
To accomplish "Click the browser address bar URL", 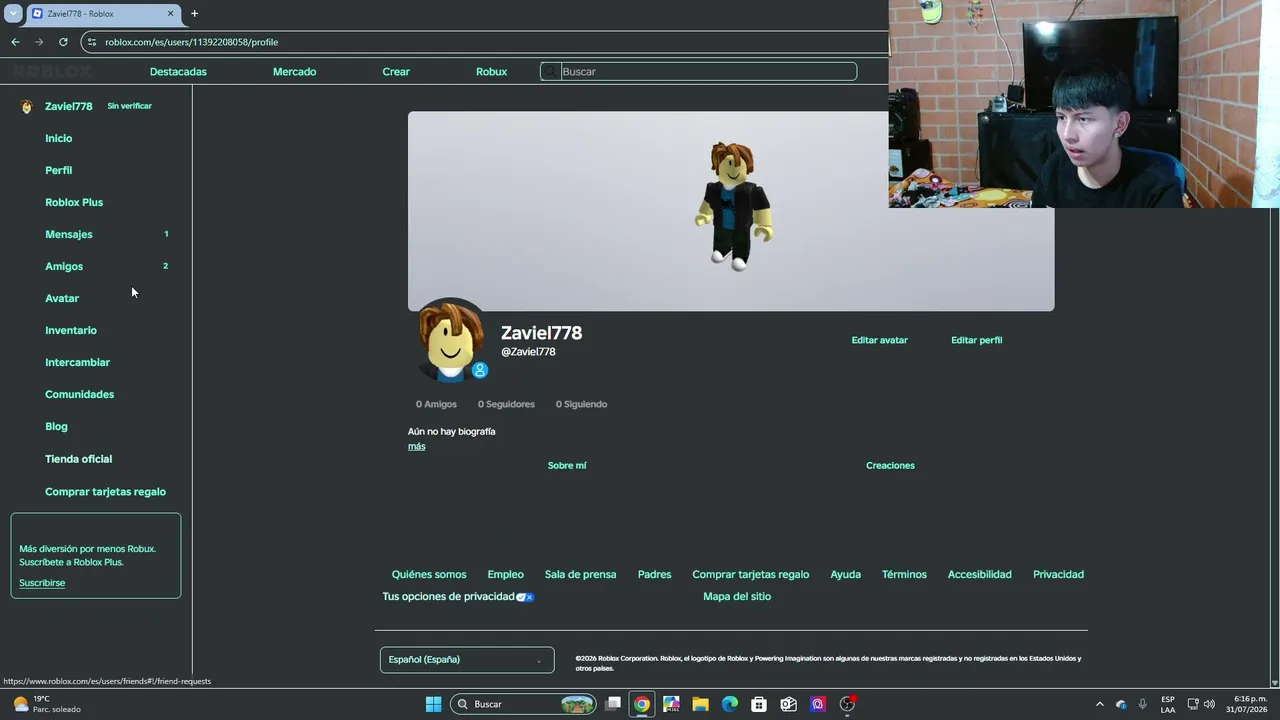I will pos(191,42).
